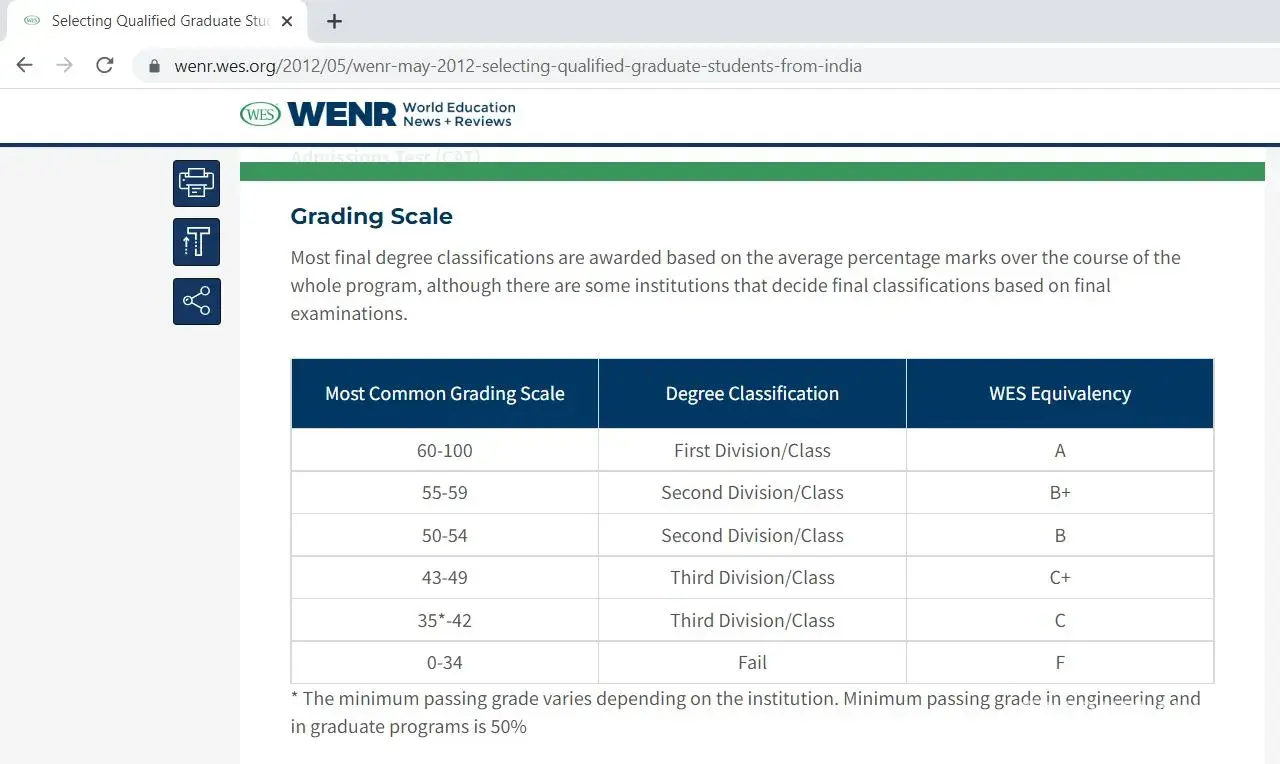Close the Selecting Qualified Graduate tab

click(287, 21)
